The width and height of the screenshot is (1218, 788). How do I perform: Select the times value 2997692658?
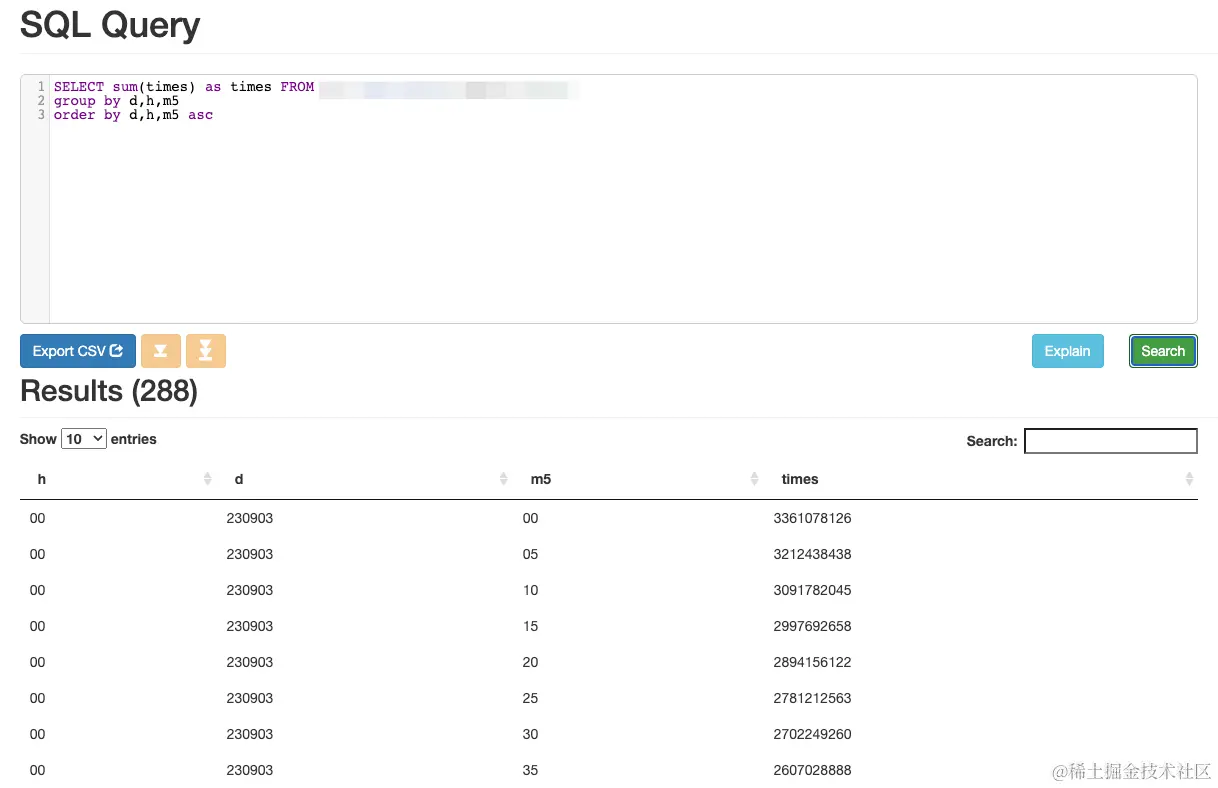pos(812,626)
